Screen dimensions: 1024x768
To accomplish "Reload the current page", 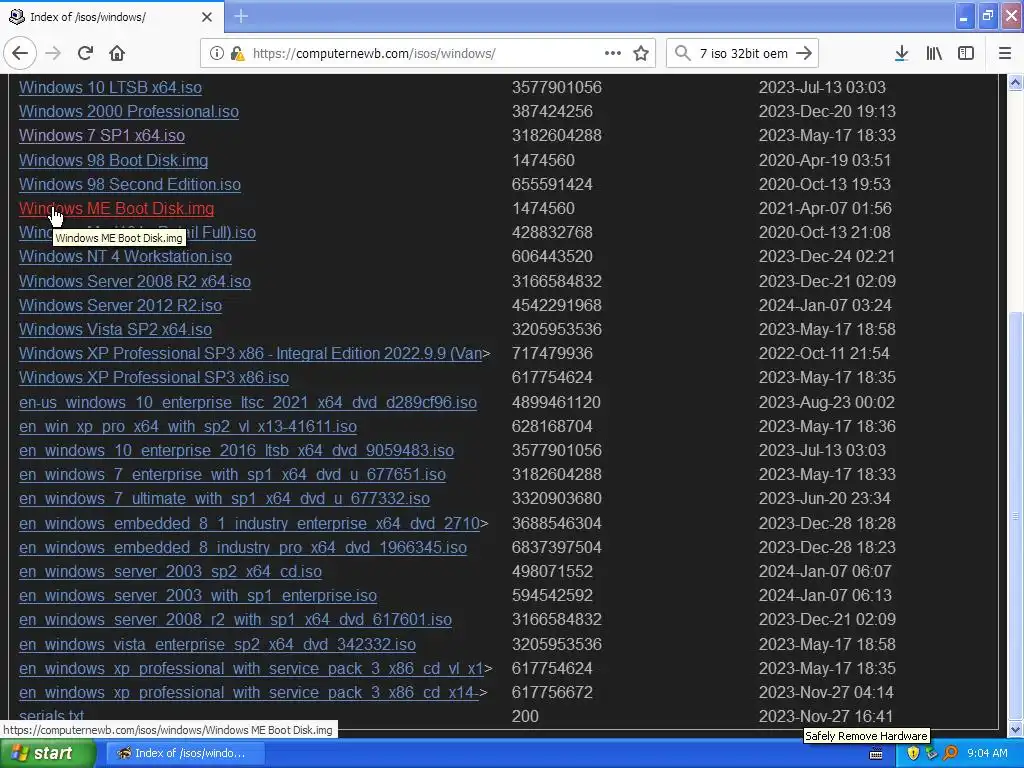I will click(85, 54).
